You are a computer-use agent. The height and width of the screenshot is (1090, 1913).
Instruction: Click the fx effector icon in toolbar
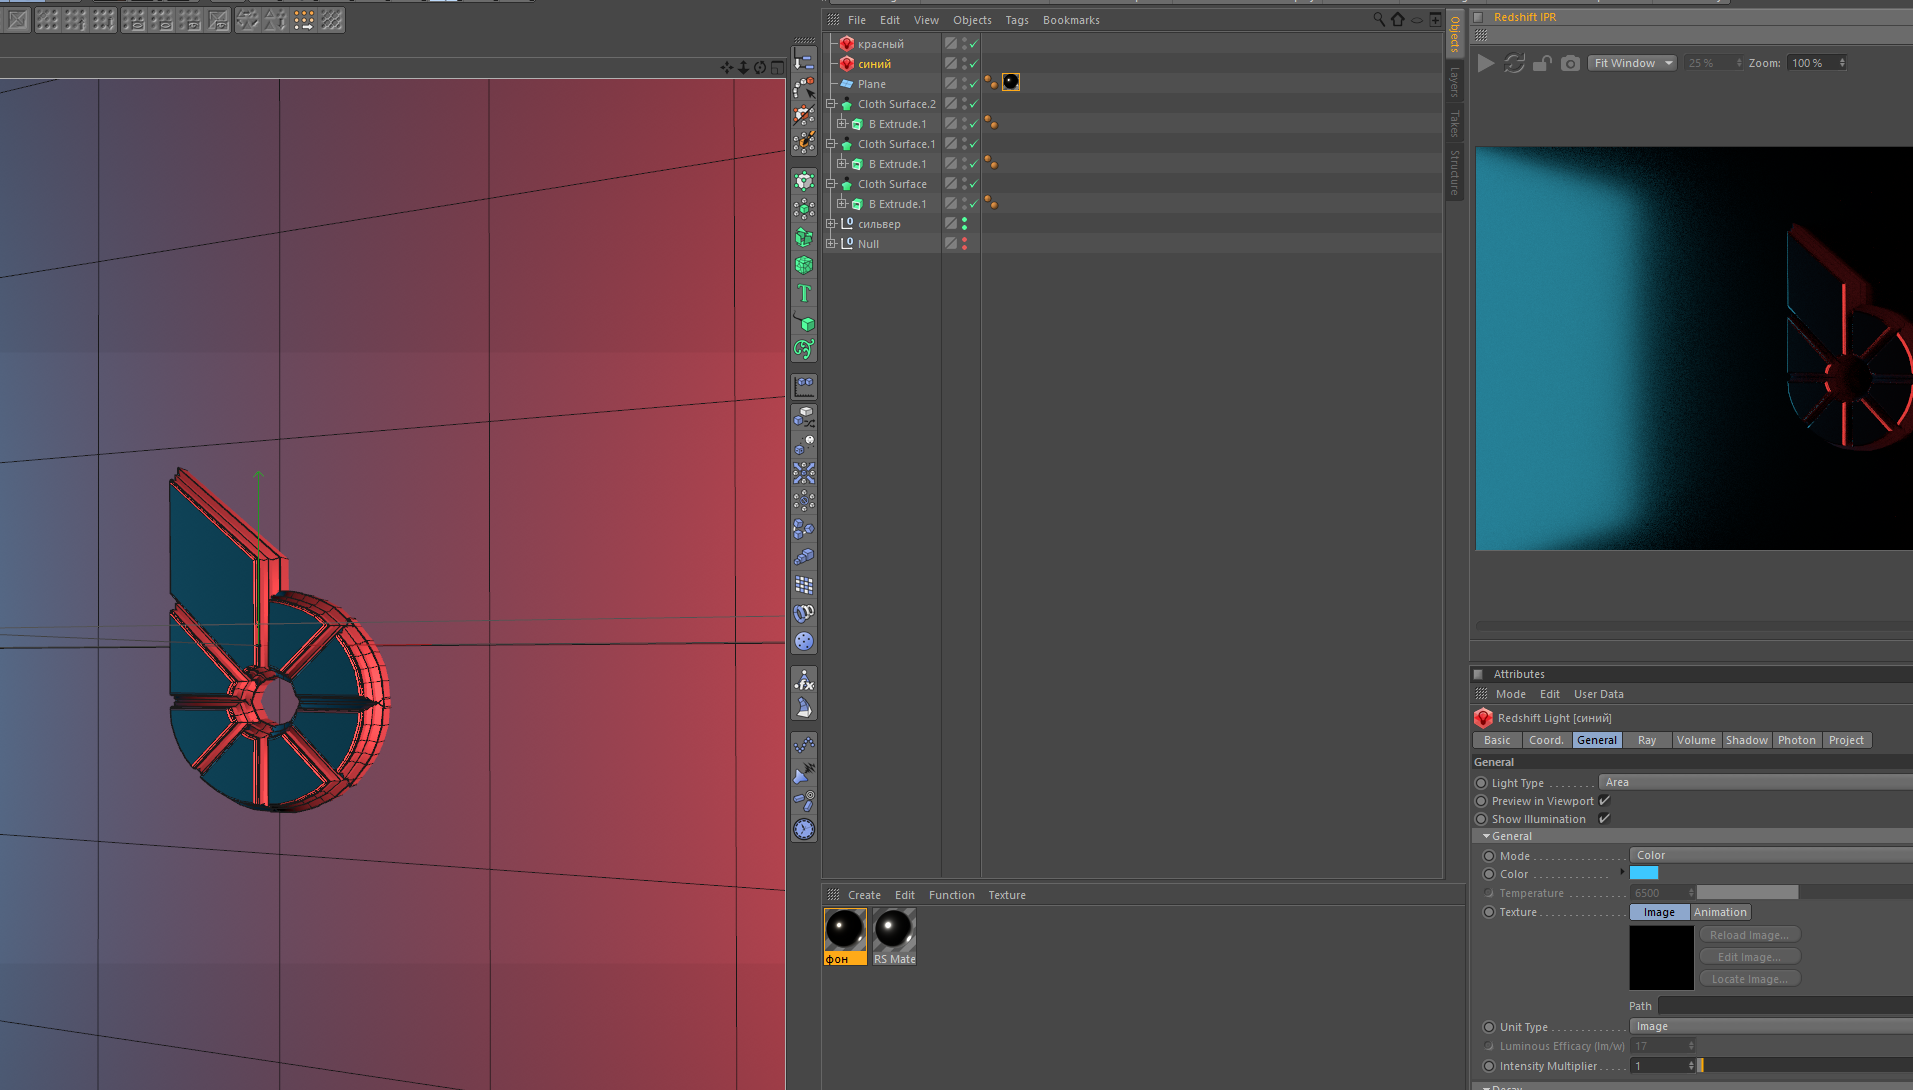804,681
